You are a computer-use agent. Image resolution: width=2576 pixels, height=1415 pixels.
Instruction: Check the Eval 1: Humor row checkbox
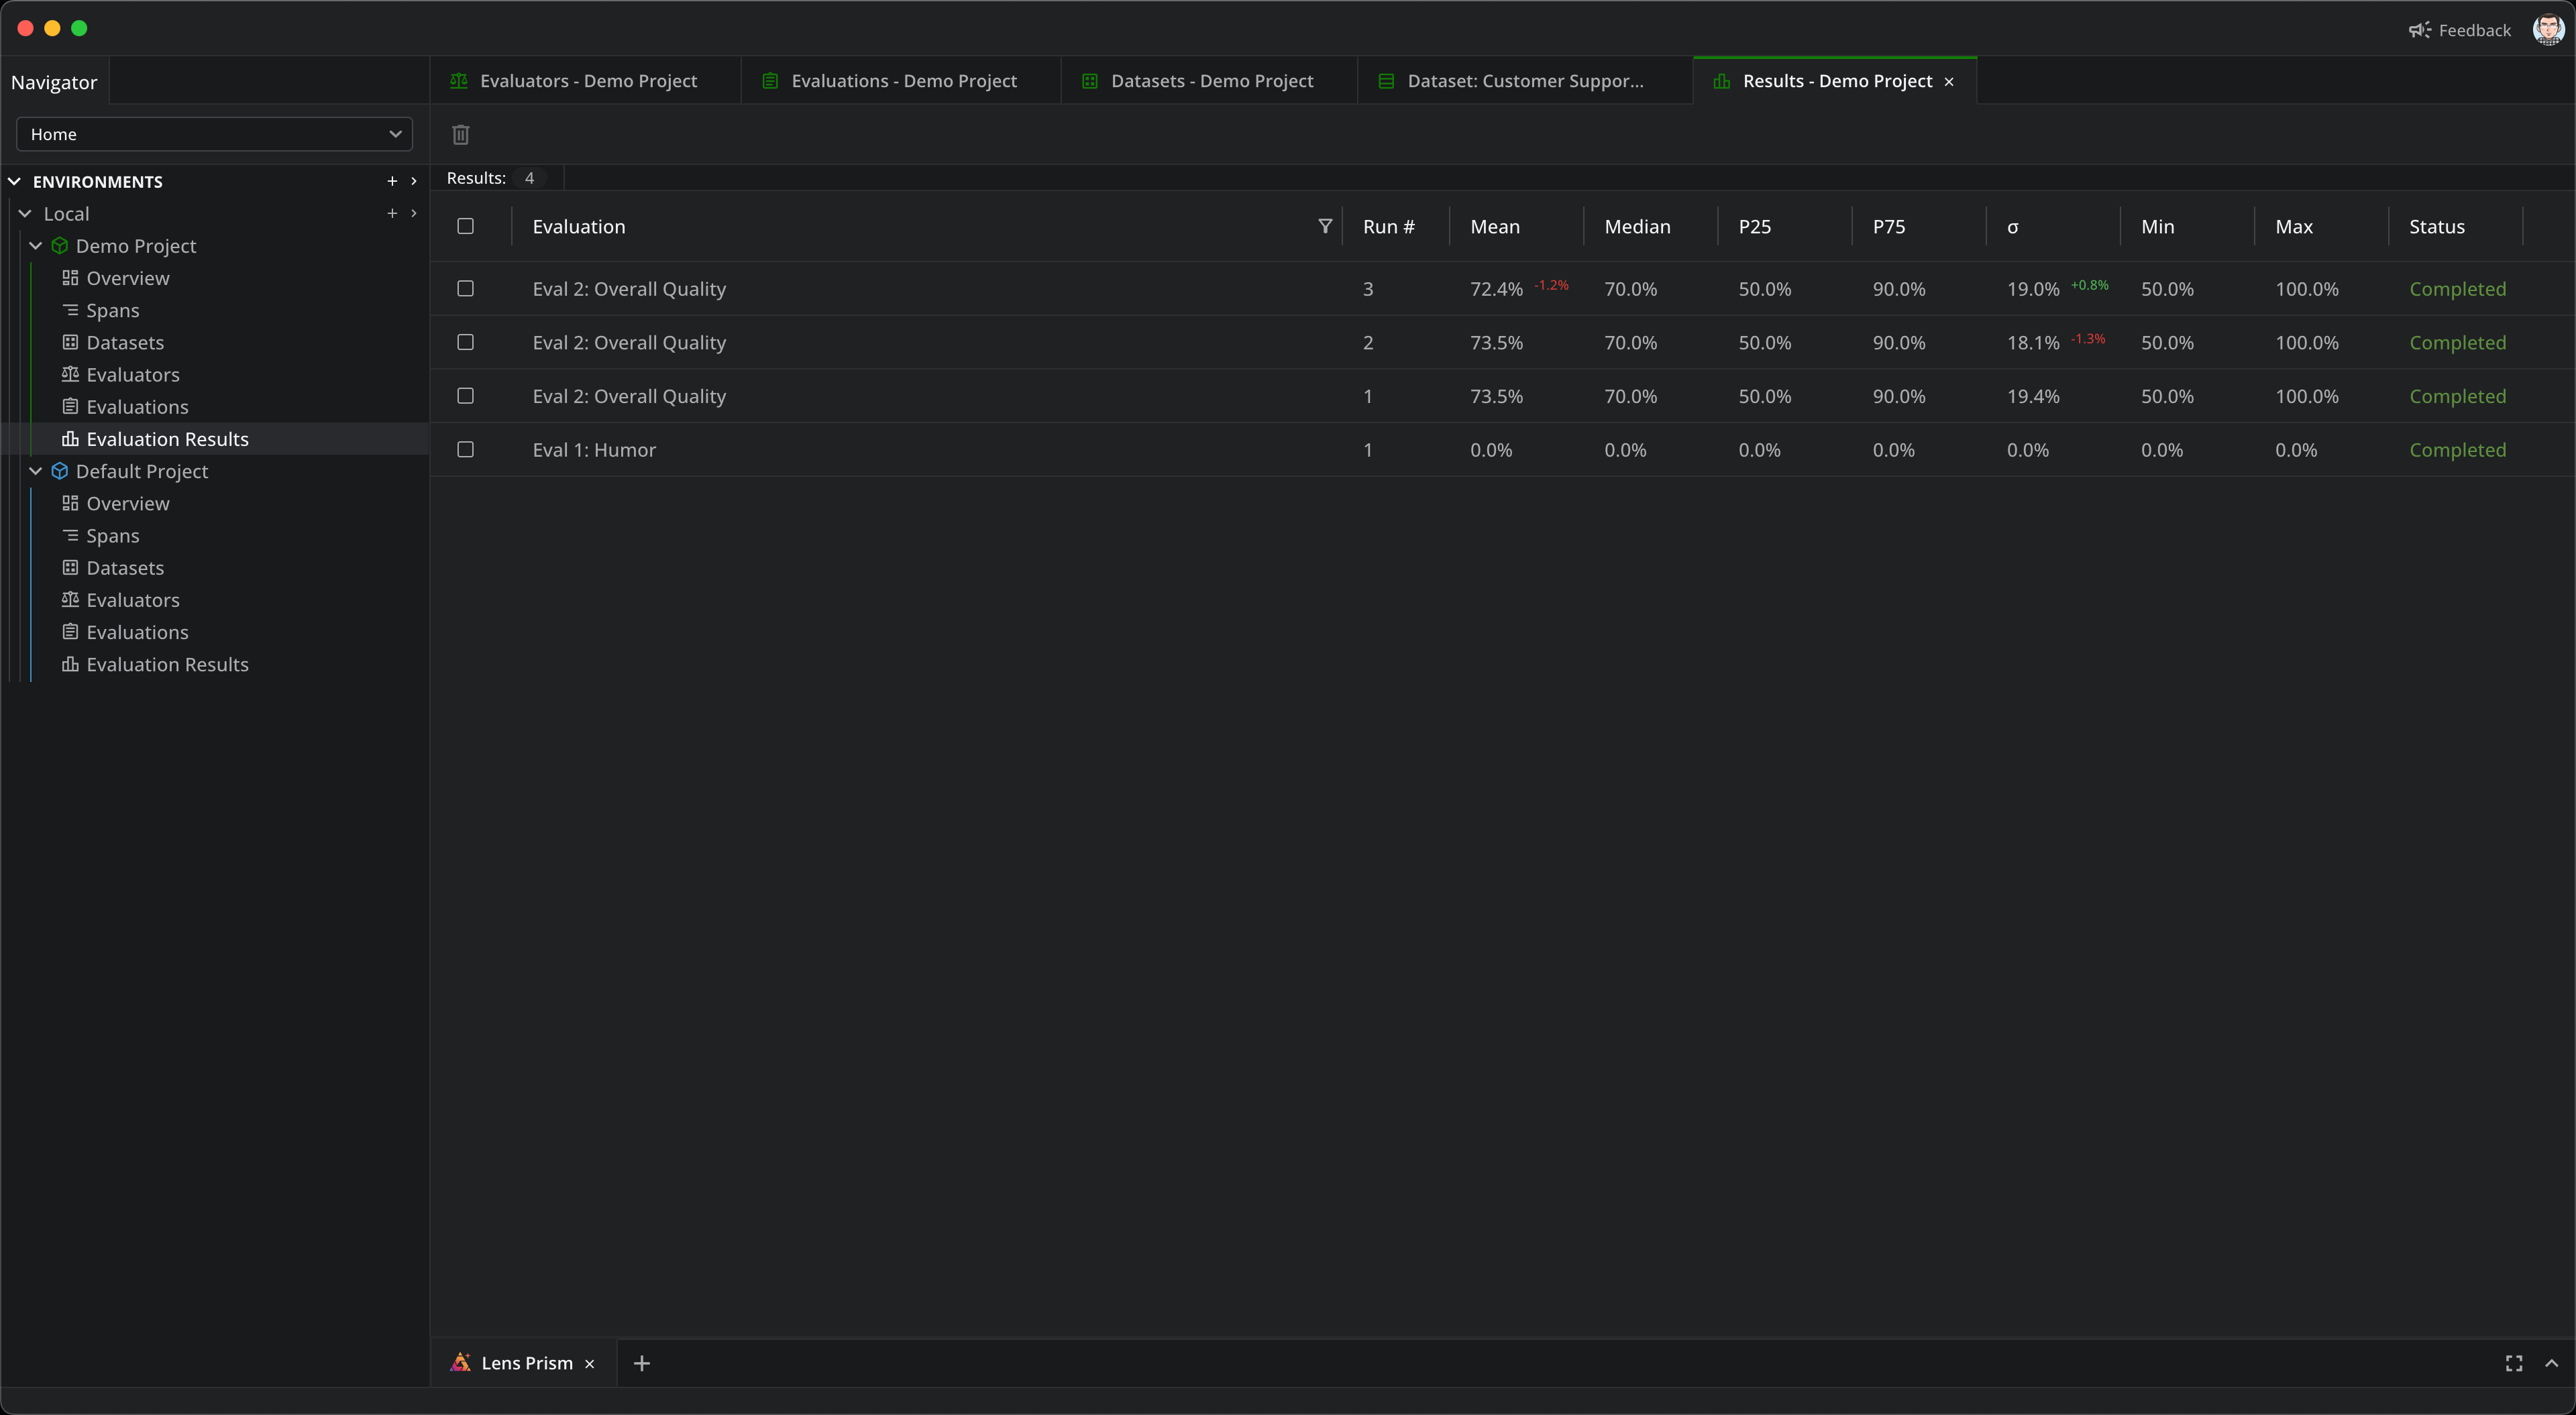465,450
